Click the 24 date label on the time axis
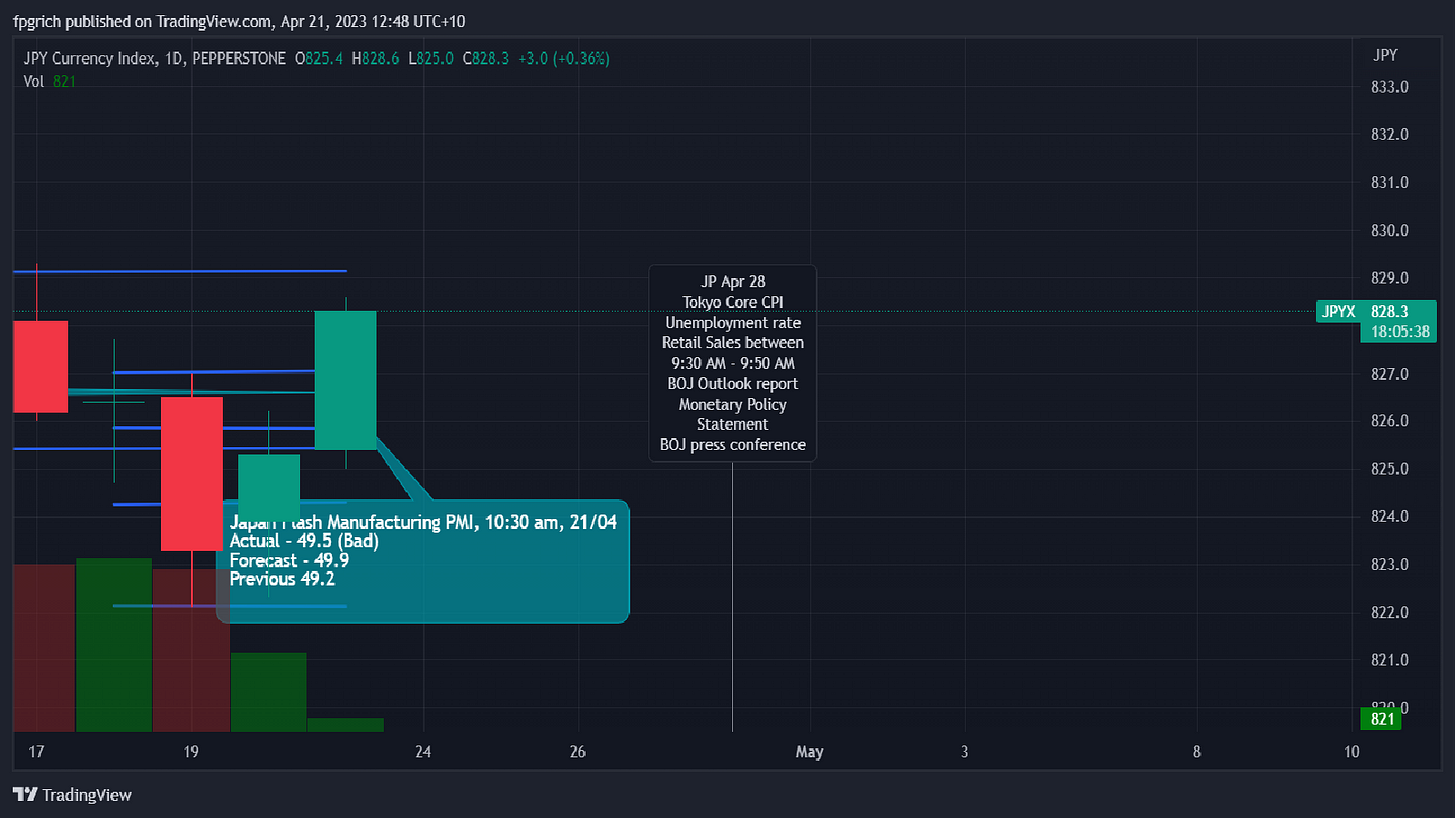 (x=423, y=752)
